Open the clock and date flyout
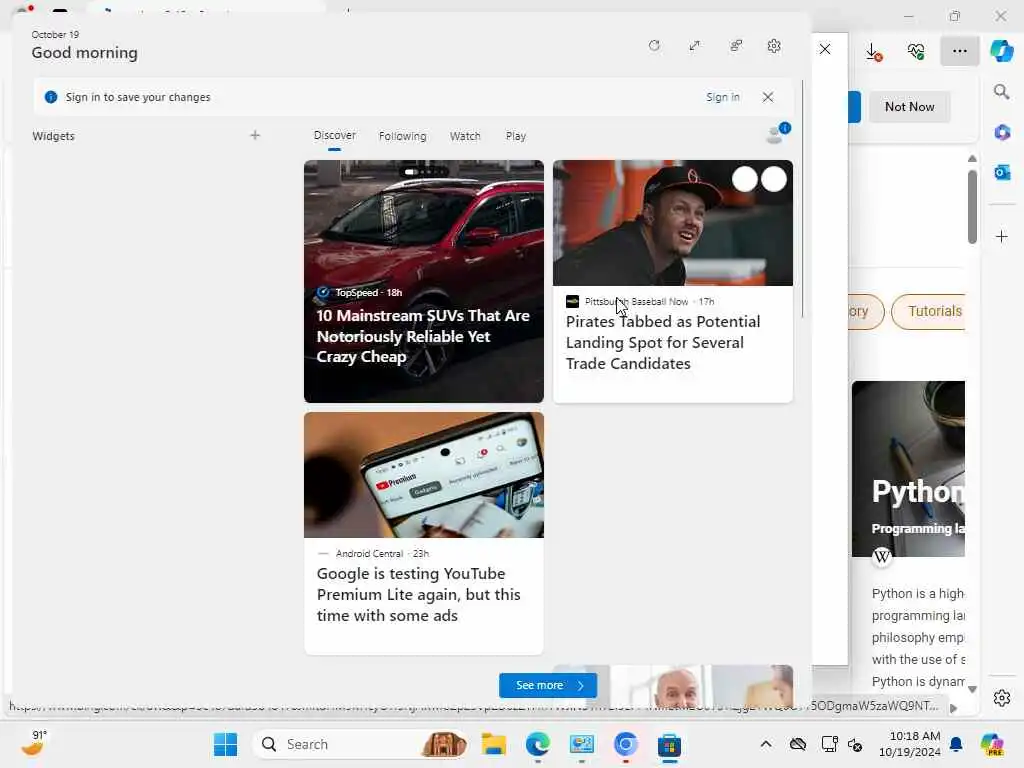The height and width of the screenshot is (768, 1024). tap(910, 744)
